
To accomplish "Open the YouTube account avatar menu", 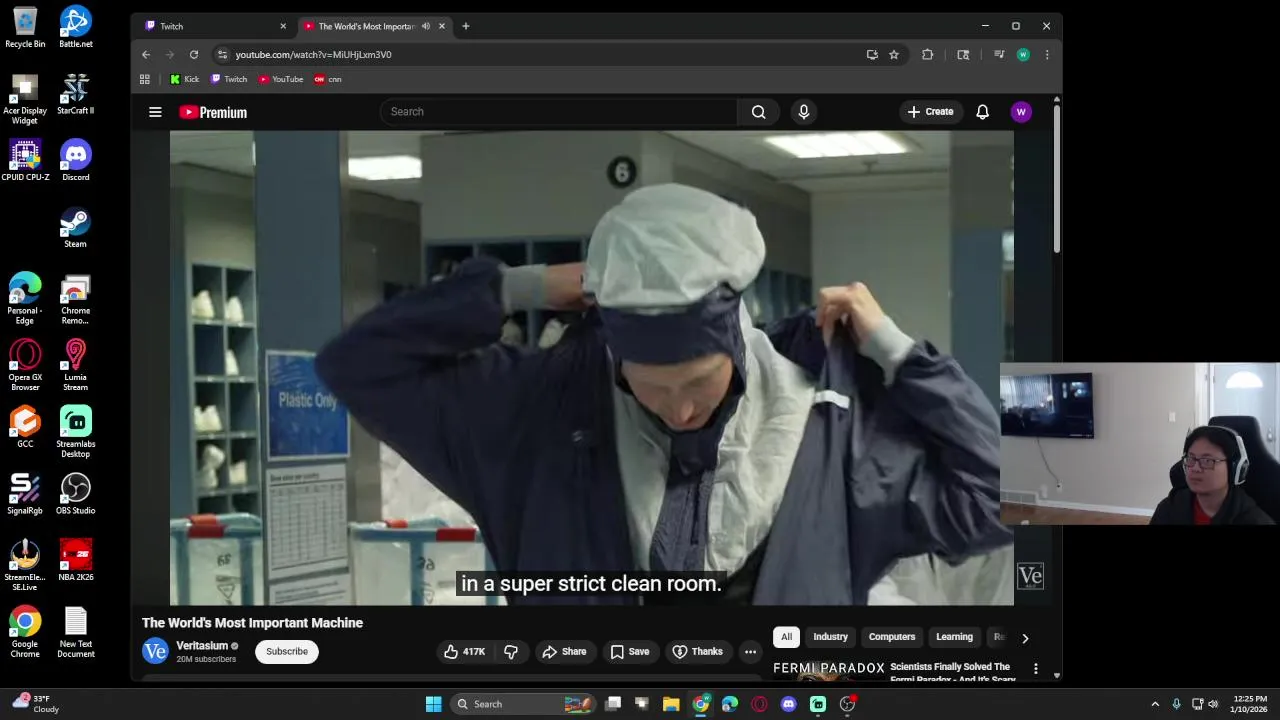I will click(1021, 112).
